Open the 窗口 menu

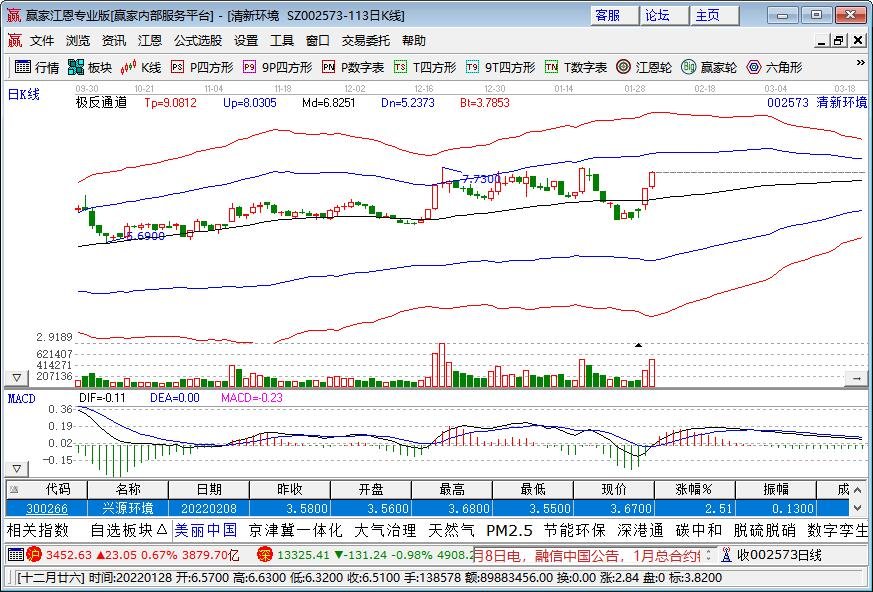pos(318,41)
